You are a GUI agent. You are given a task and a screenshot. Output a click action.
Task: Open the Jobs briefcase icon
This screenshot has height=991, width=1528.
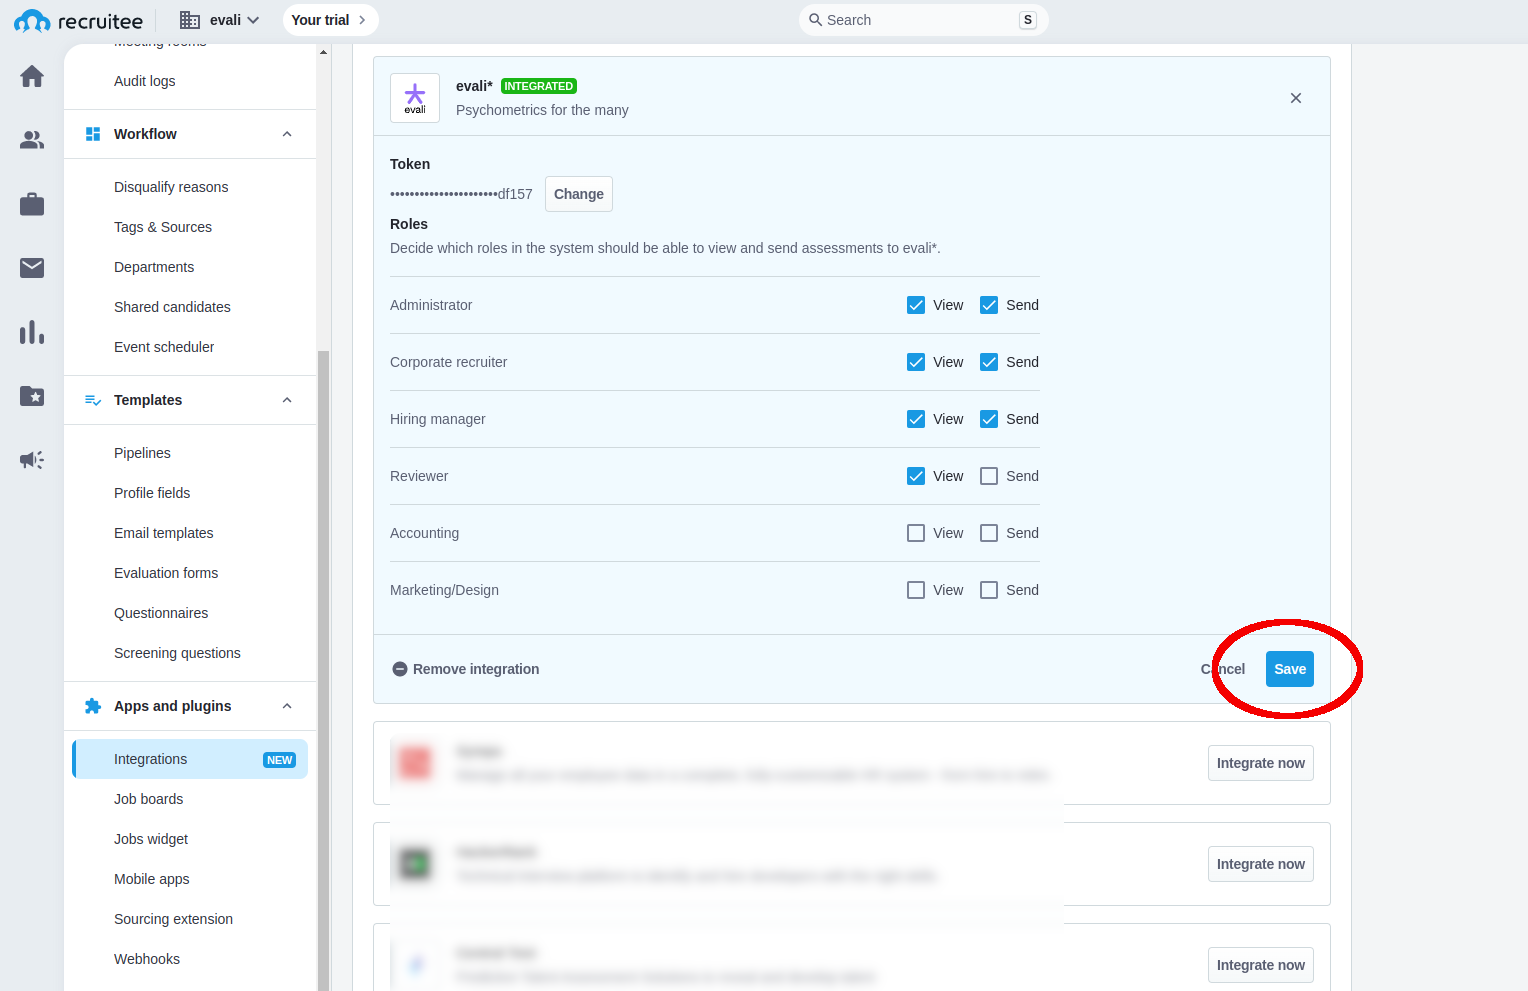click(32, 204)
